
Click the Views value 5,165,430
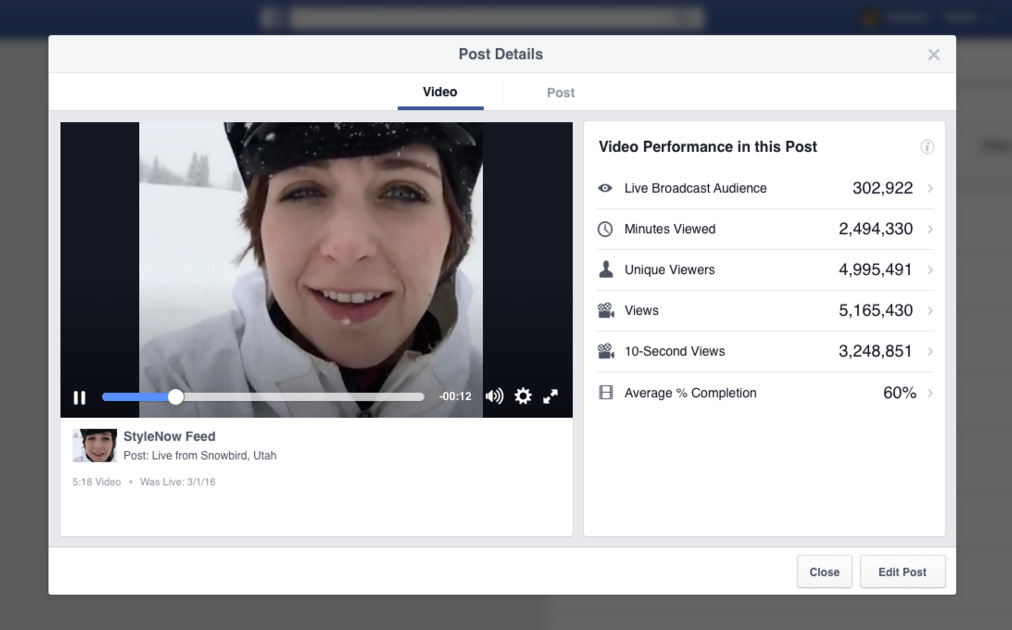click(x=875, y=310)
